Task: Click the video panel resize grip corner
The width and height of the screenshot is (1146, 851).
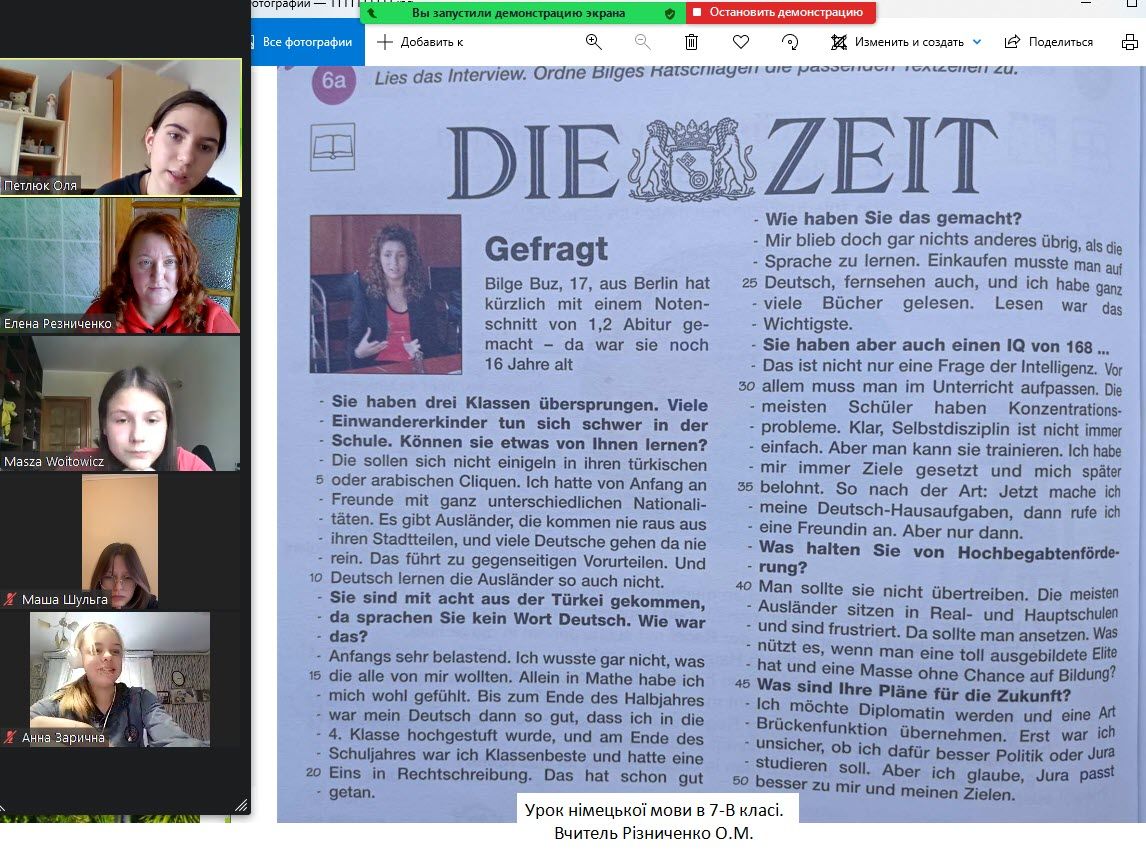Action: point(241,805)
